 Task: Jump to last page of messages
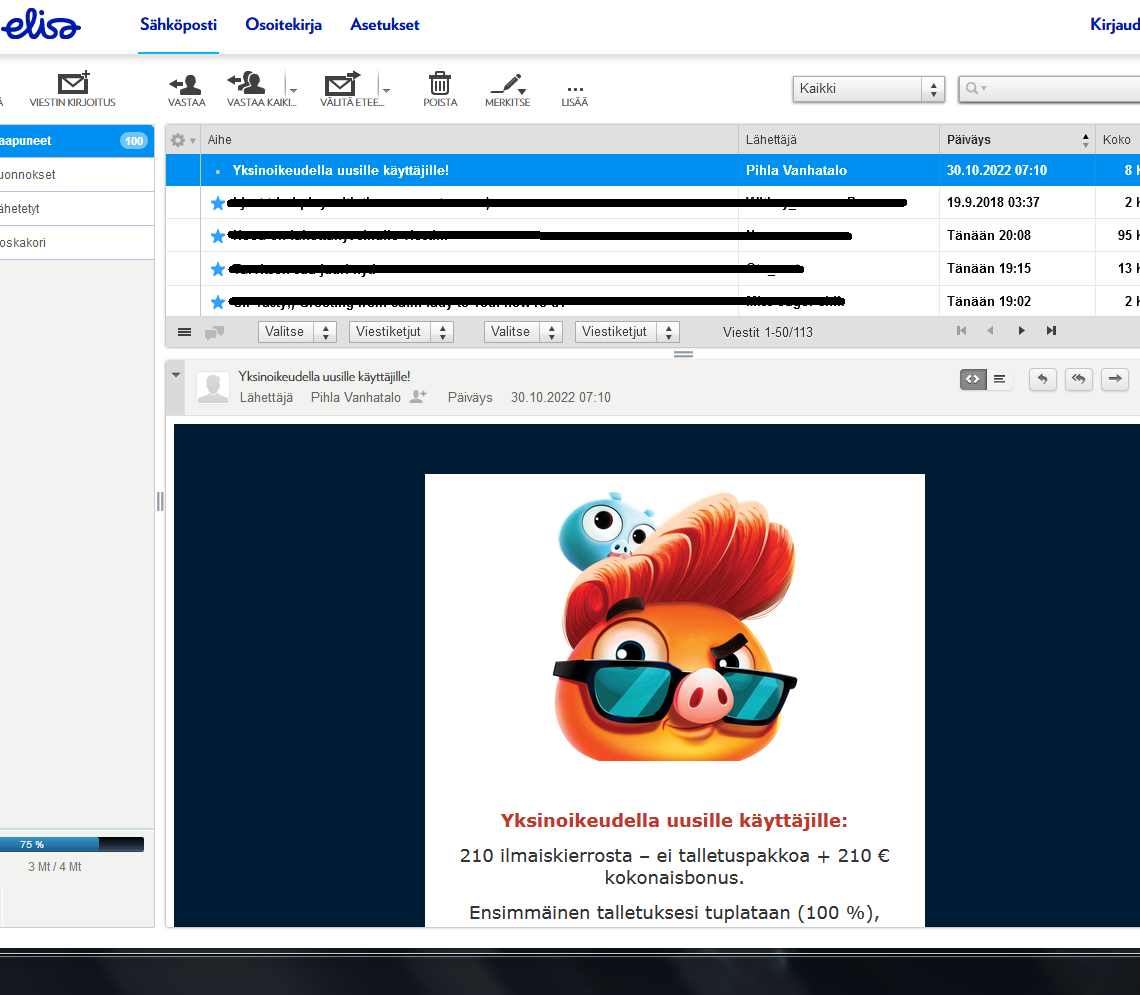point(1051,331)
